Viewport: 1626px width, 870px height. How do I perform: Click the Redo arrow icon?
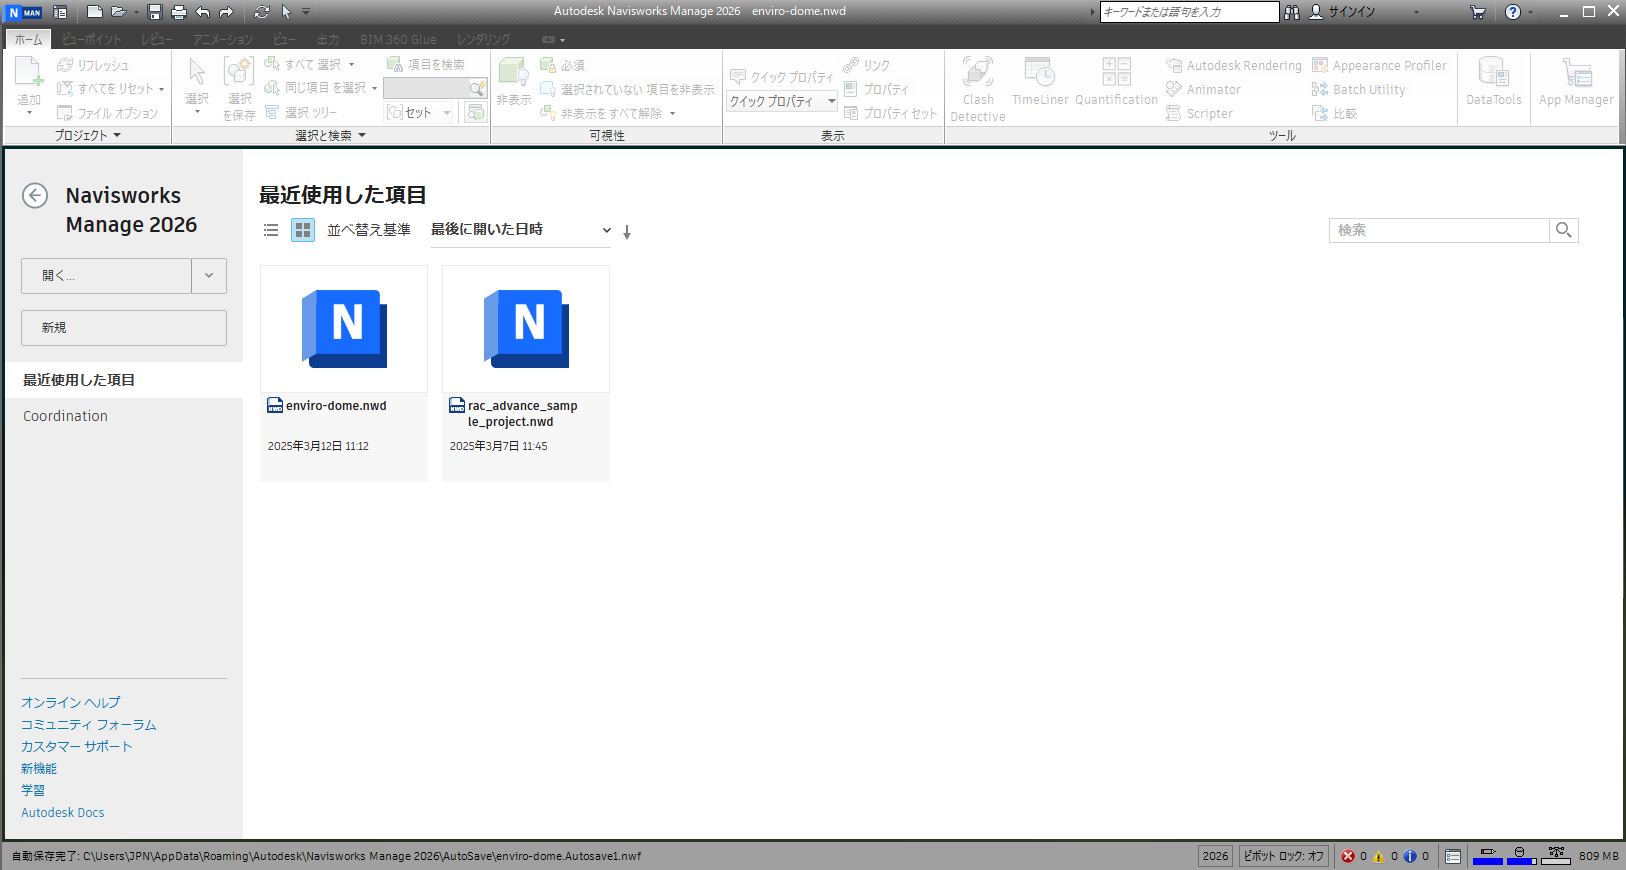[226, 12]
